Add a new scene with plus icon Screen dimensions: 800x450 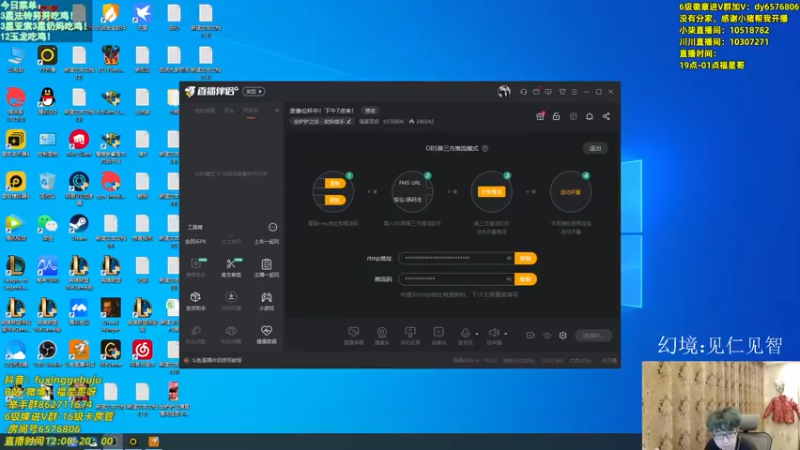[277, 110]
